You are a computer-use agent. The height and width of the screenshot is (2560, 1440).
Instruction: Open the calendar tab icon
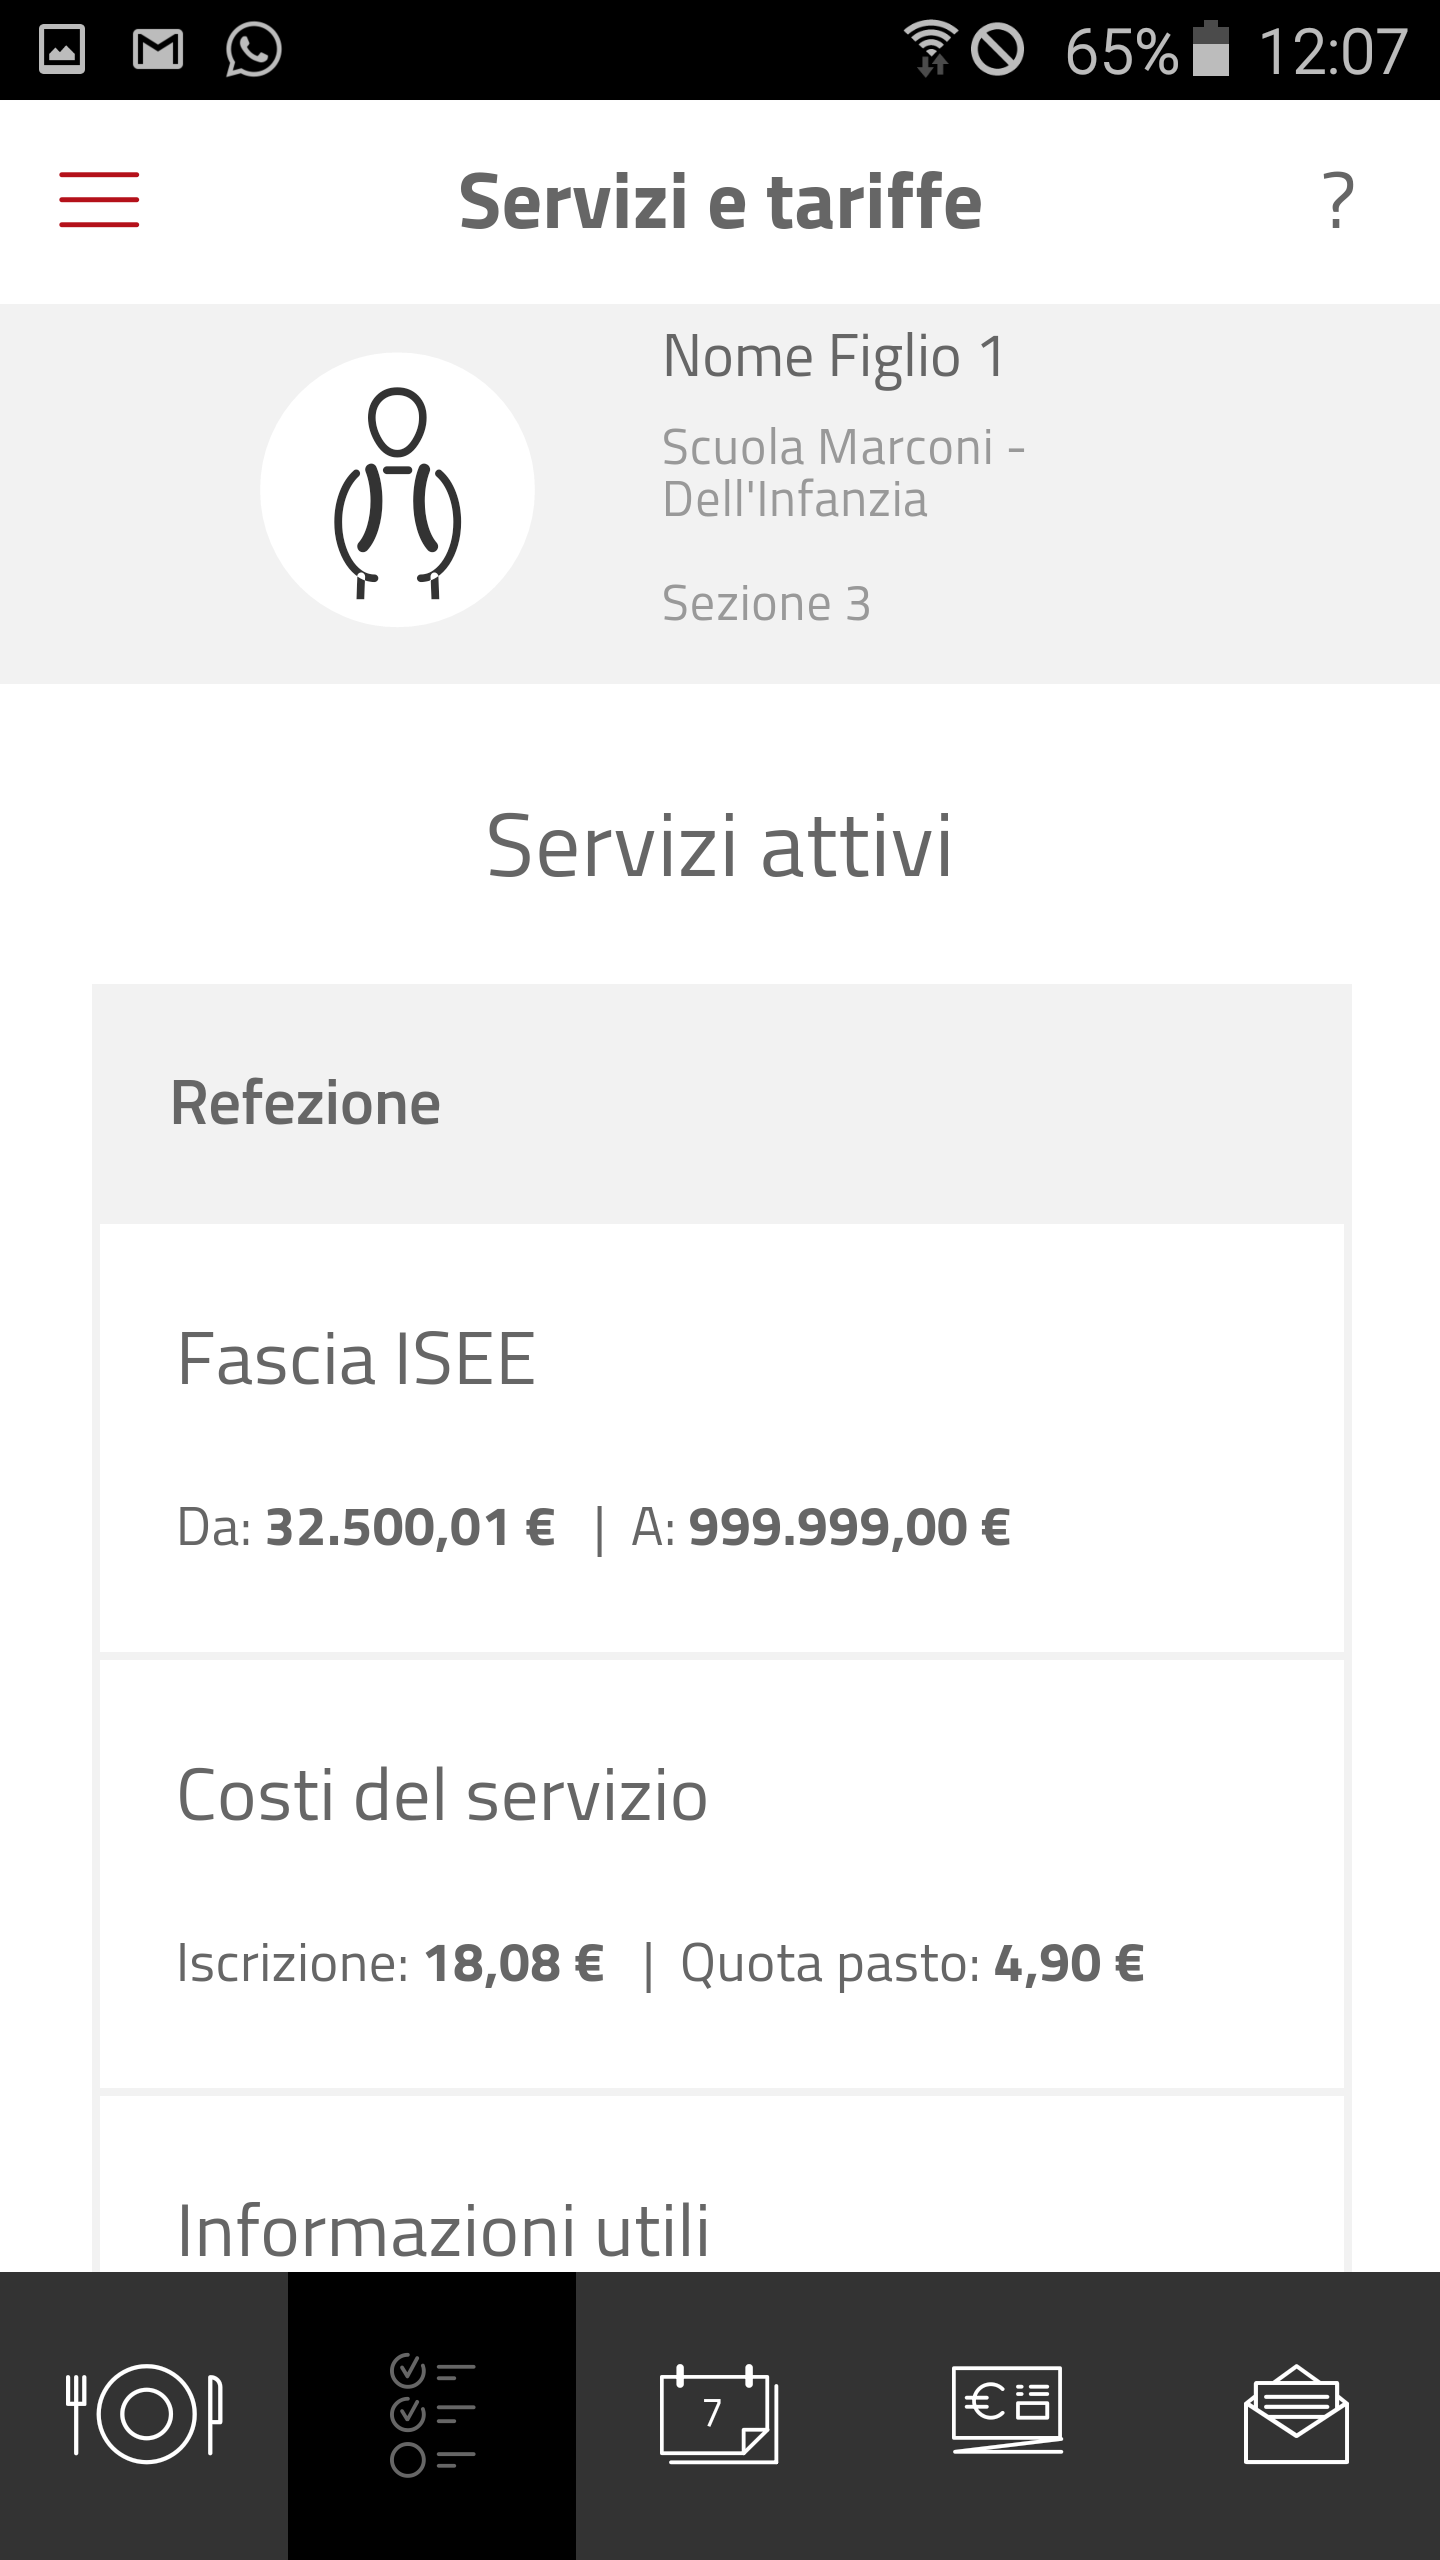click(719, 2414)
